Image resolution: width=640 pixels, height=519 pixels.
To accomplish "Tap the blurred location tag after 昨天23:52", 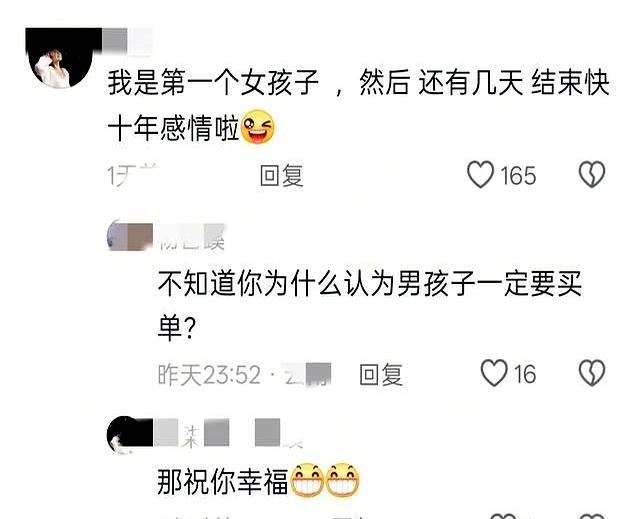I will 309,375.
